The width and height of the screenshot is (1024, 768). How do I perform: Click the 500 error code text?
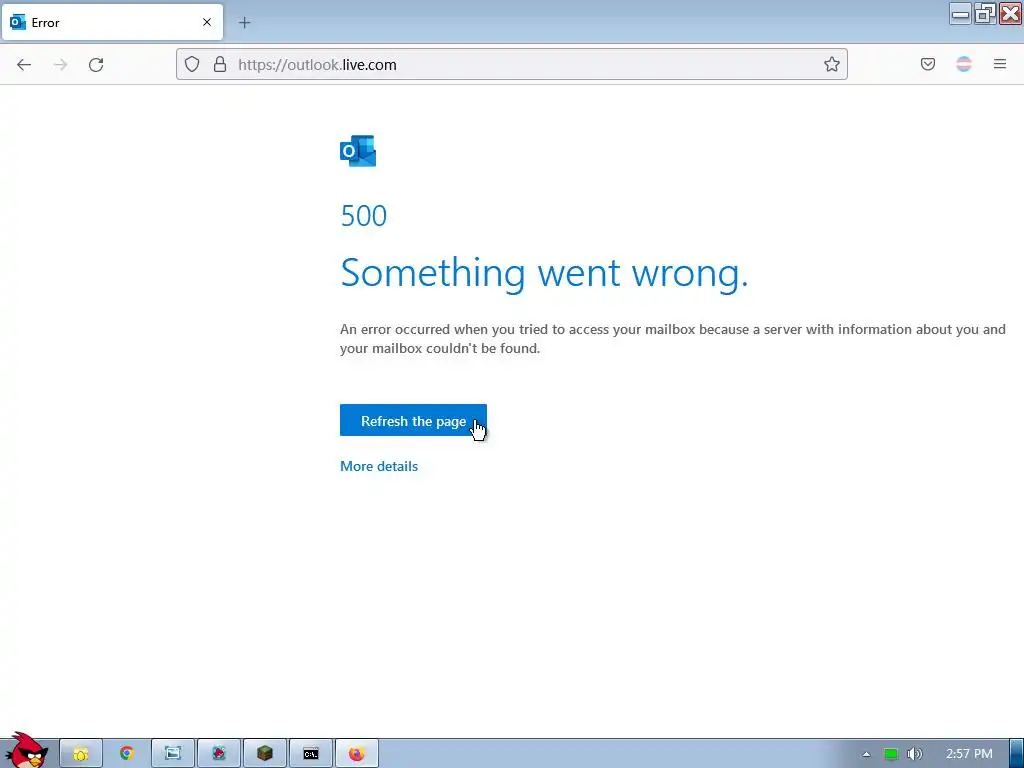tap(364, 216)
